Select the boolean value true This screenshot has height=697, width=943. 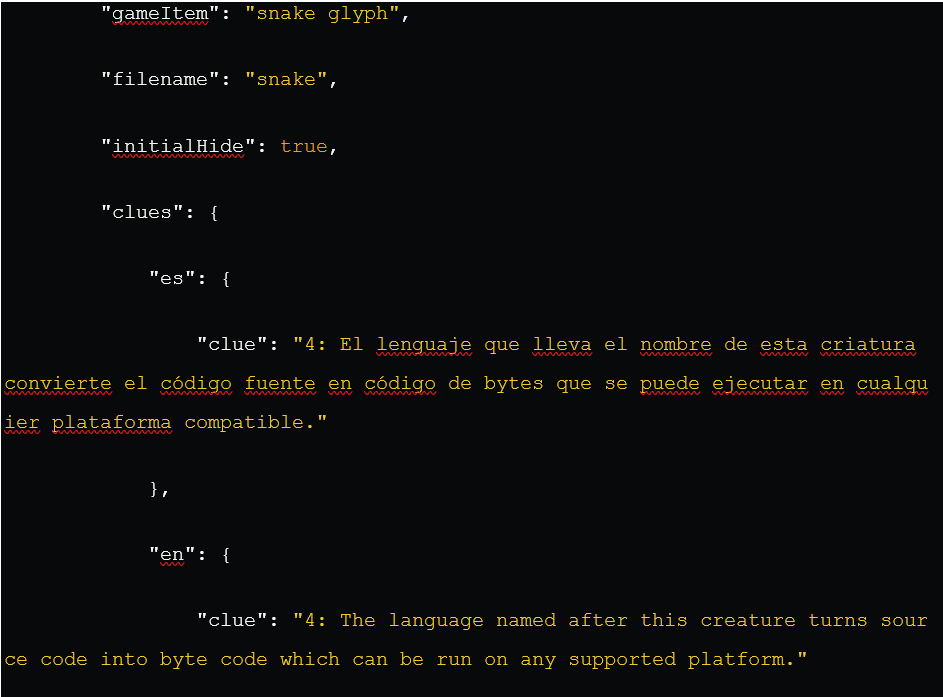pyautogui.click(x=303, y=146)
